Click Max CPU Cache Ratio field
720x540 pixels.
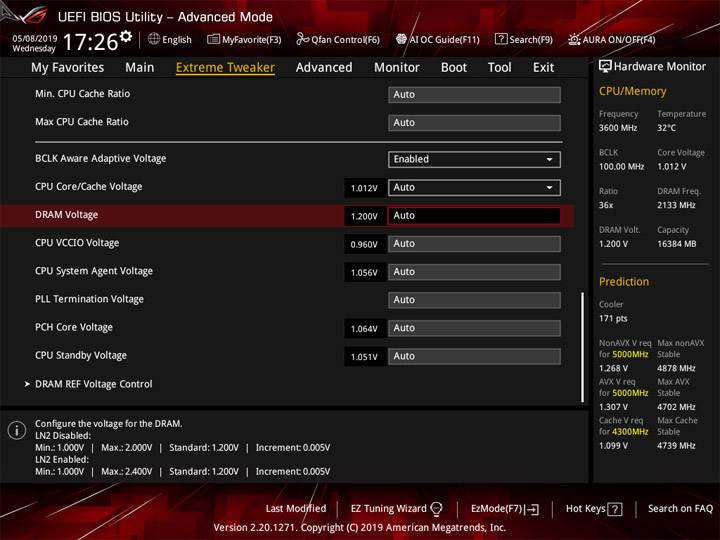click(x=474, y=123)
